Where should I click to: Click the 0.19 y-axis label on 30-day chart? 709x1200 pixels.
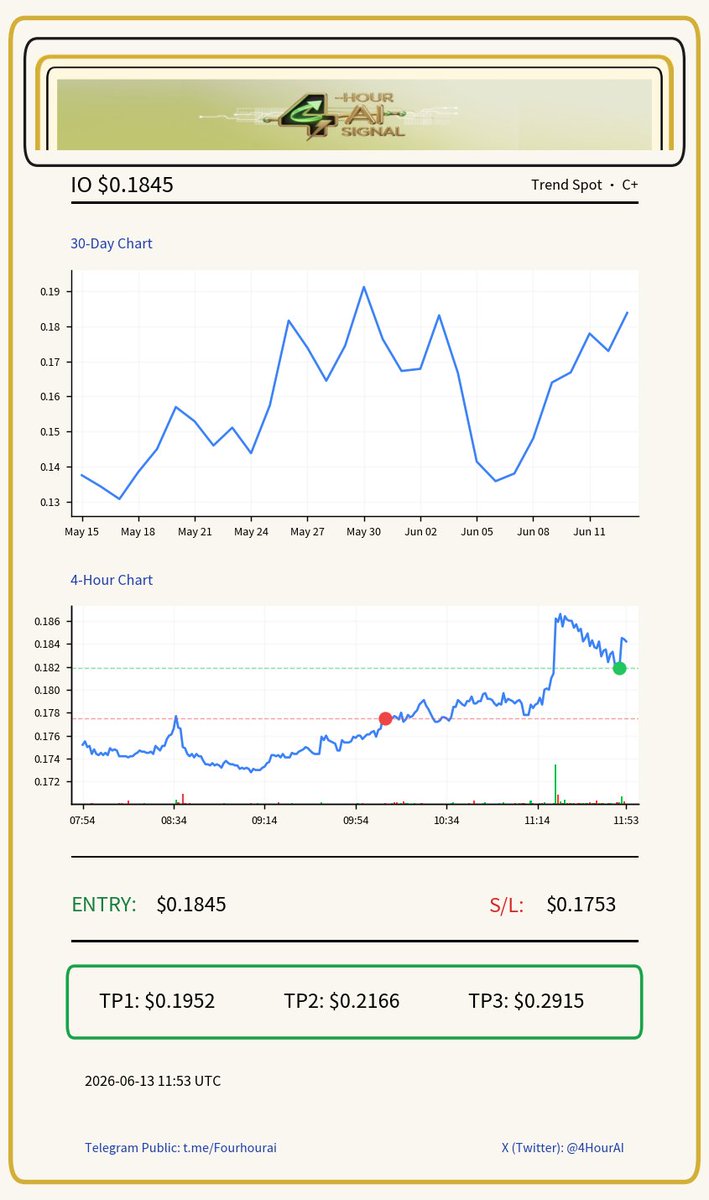point(51,292)
